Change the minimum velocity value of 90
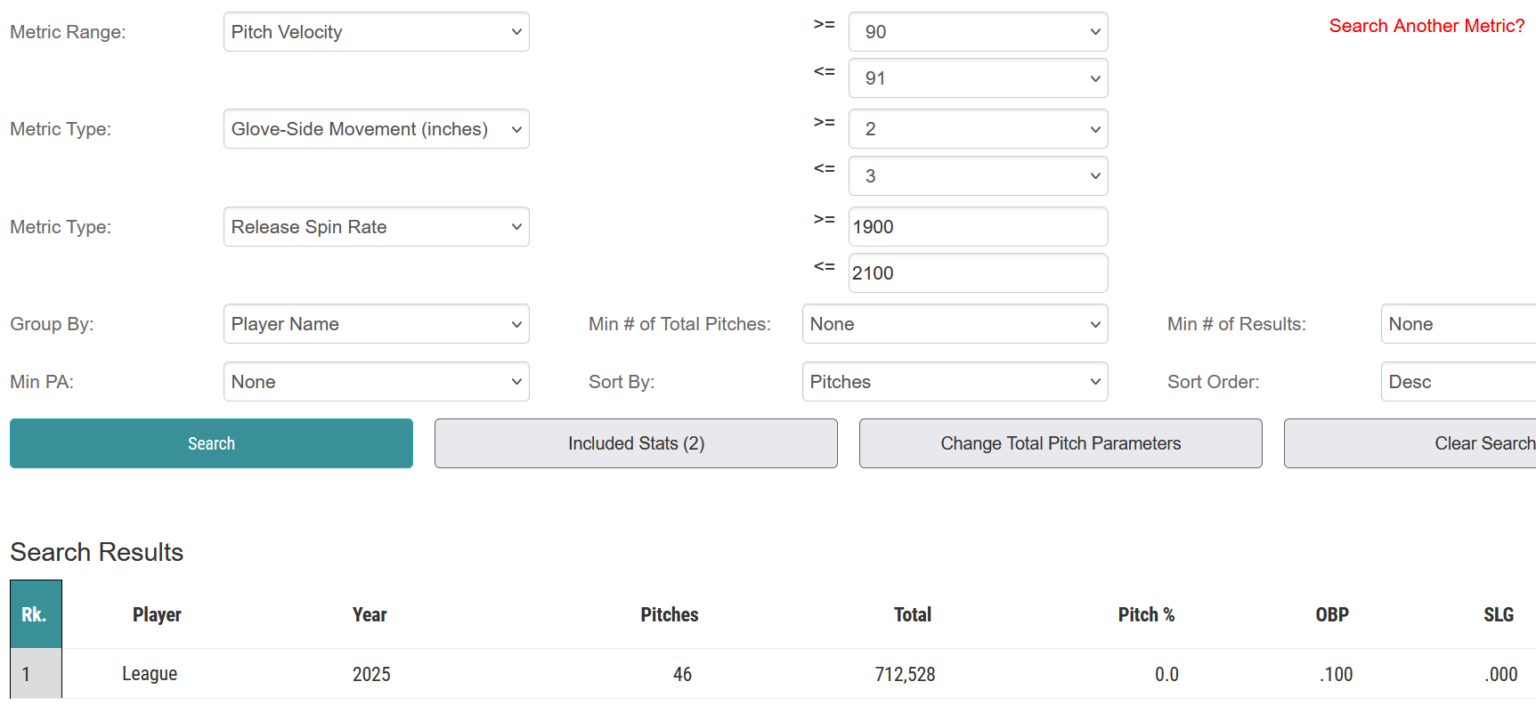The image size is (1536, 714). click(x=977, y=32)
